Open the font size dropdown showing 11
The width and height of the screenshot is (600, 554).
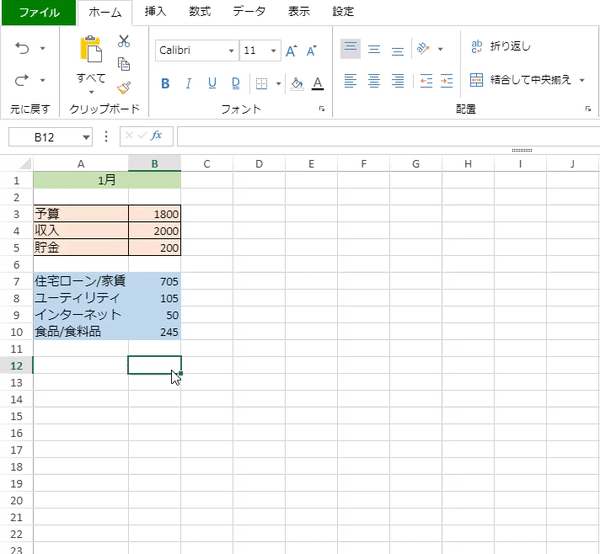pyautogui.click(x=261, y=50)
